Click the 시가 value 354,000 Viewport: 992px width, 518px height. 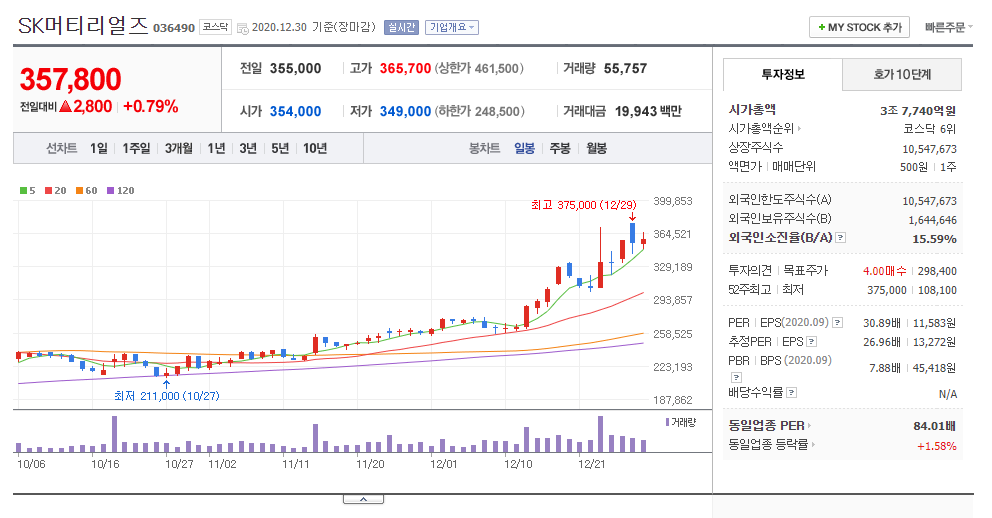pyautogui.click(x=295, y=111)
